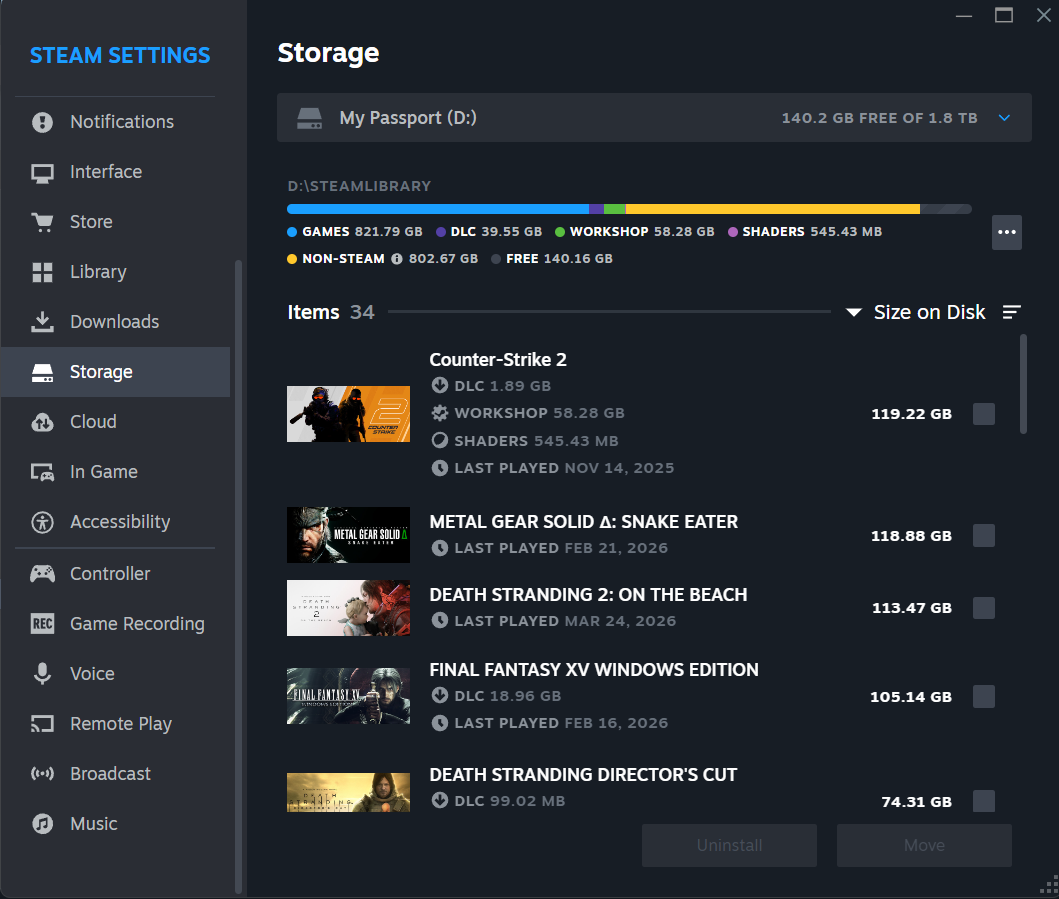Open the Library grid icon
This screenshot has height=899, width=1059.
(43, 272)
